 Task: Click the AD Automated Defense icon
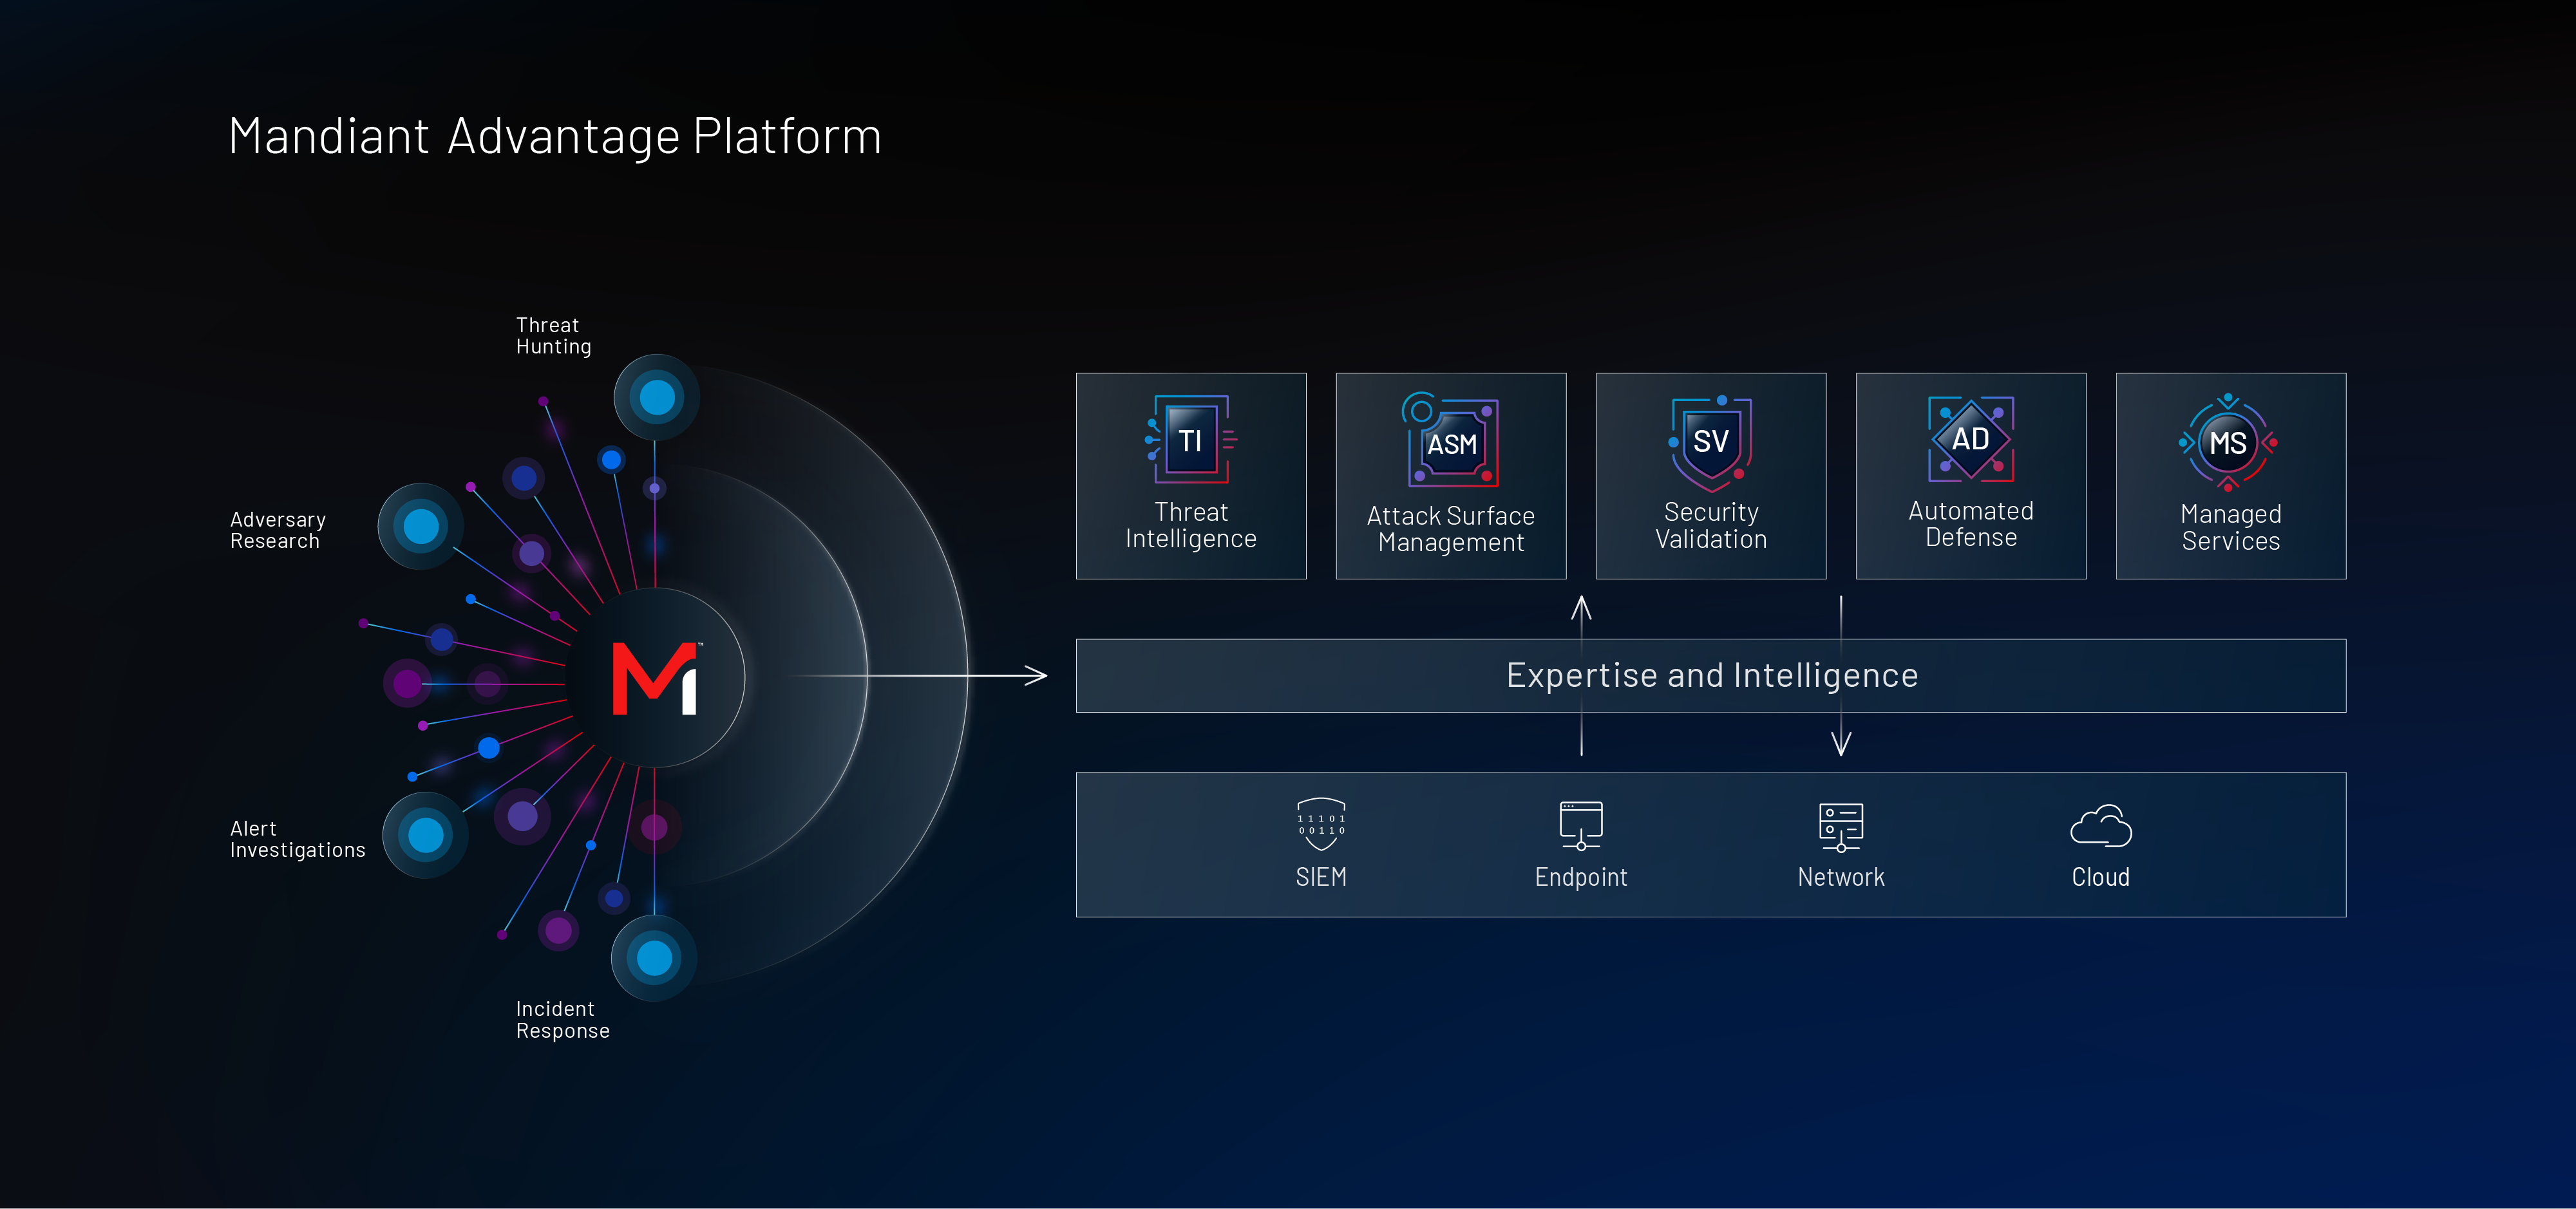coord(1971,439)
